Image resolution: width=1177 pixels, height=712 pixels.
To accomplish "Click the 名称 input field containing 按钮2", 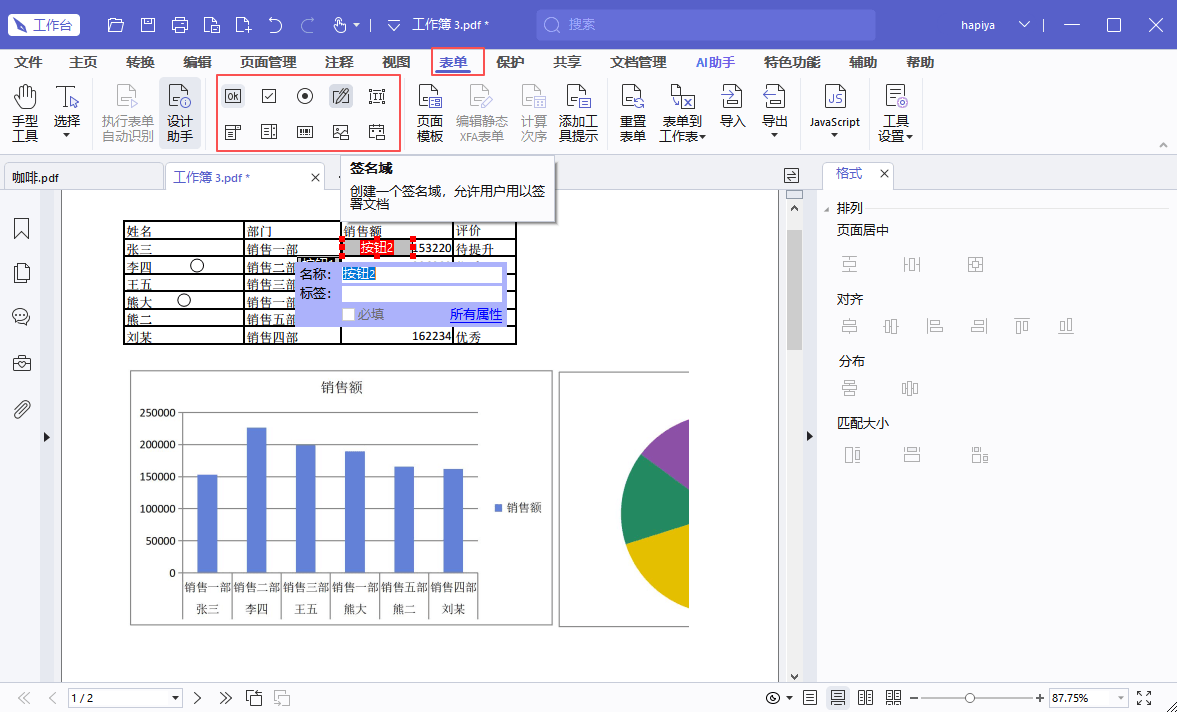I will (422, 274).
